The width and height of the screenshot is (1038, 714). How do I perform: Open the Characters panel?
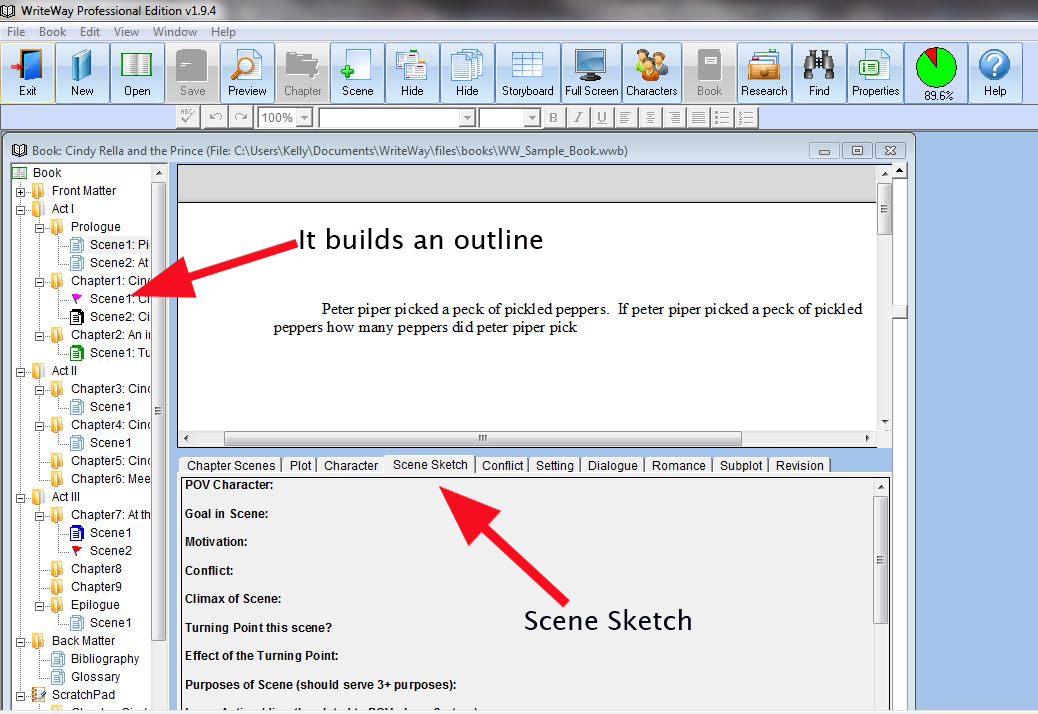click(x=651, y=73)
